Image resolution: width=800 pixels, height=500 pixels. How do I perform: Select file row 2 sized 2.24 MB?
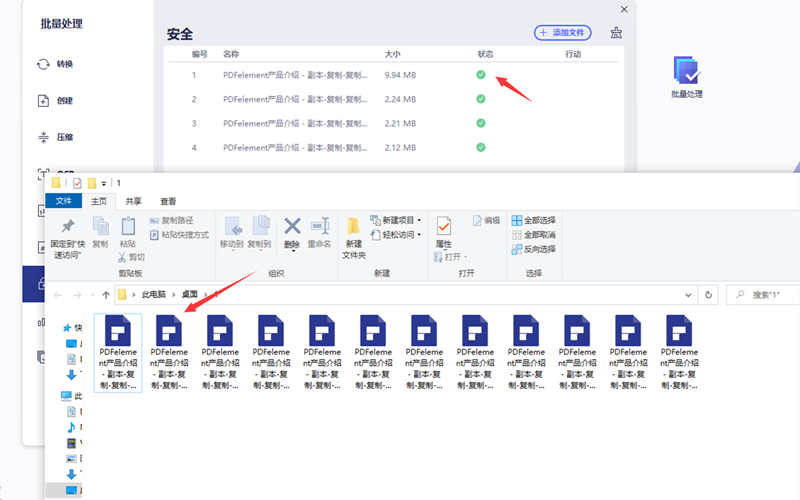[393, 99]
